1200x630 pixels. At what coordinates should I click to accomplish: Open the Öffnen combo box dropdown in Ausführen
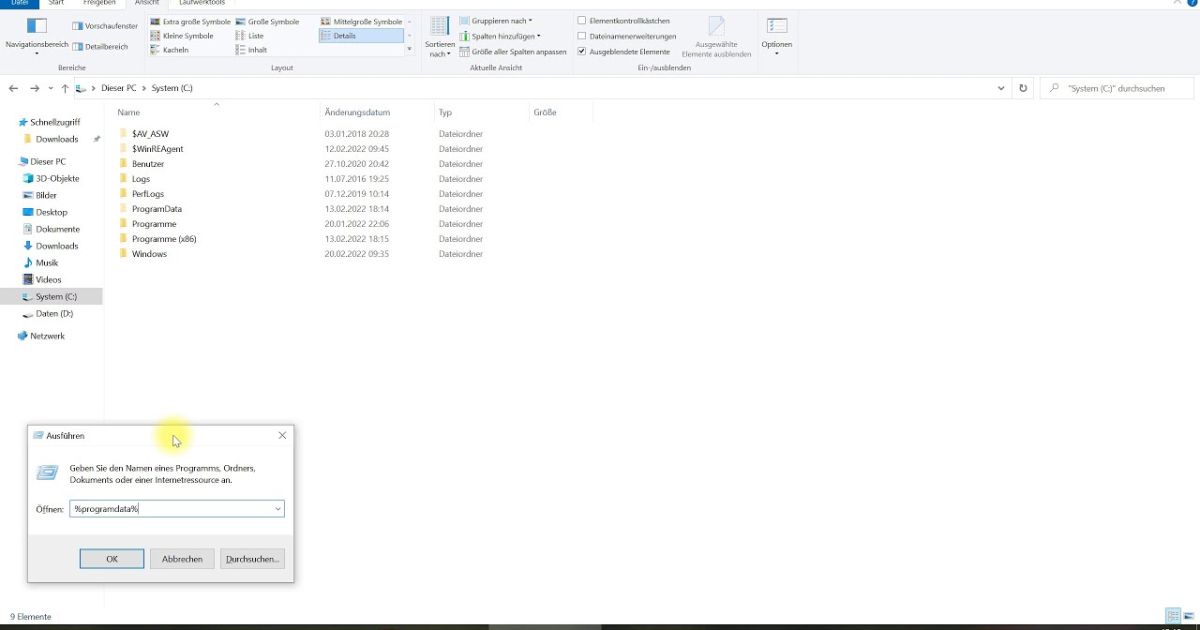[x=278, y=509]
